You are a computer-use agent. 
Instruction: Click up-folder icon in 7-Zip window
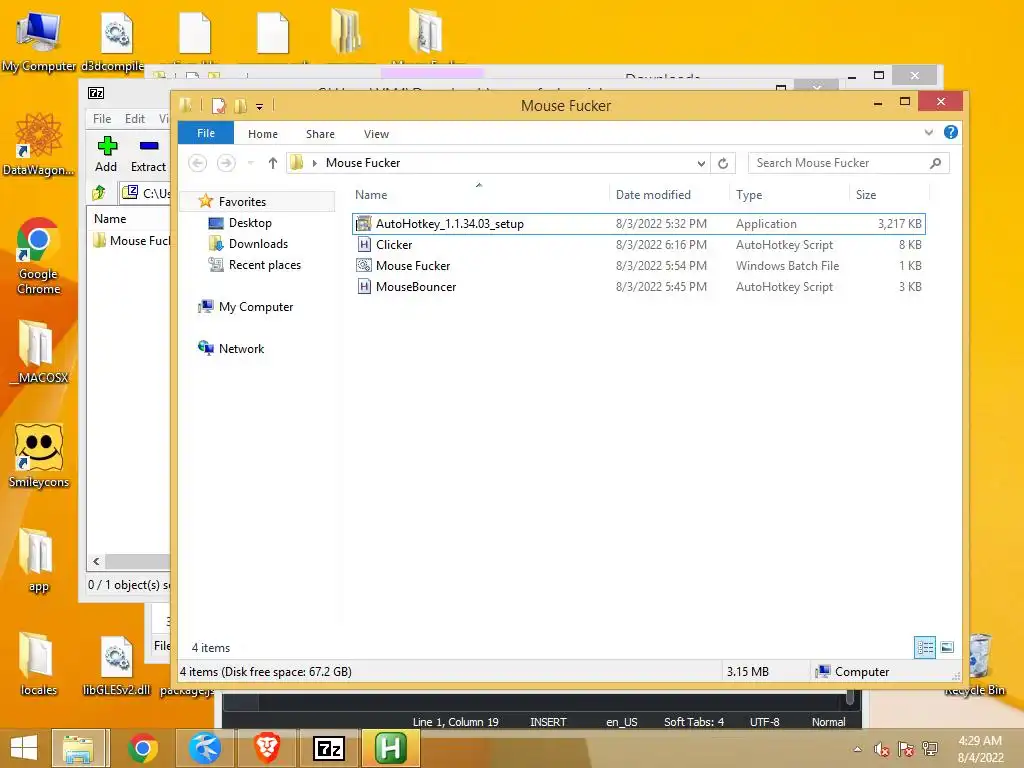click(99, 193)
